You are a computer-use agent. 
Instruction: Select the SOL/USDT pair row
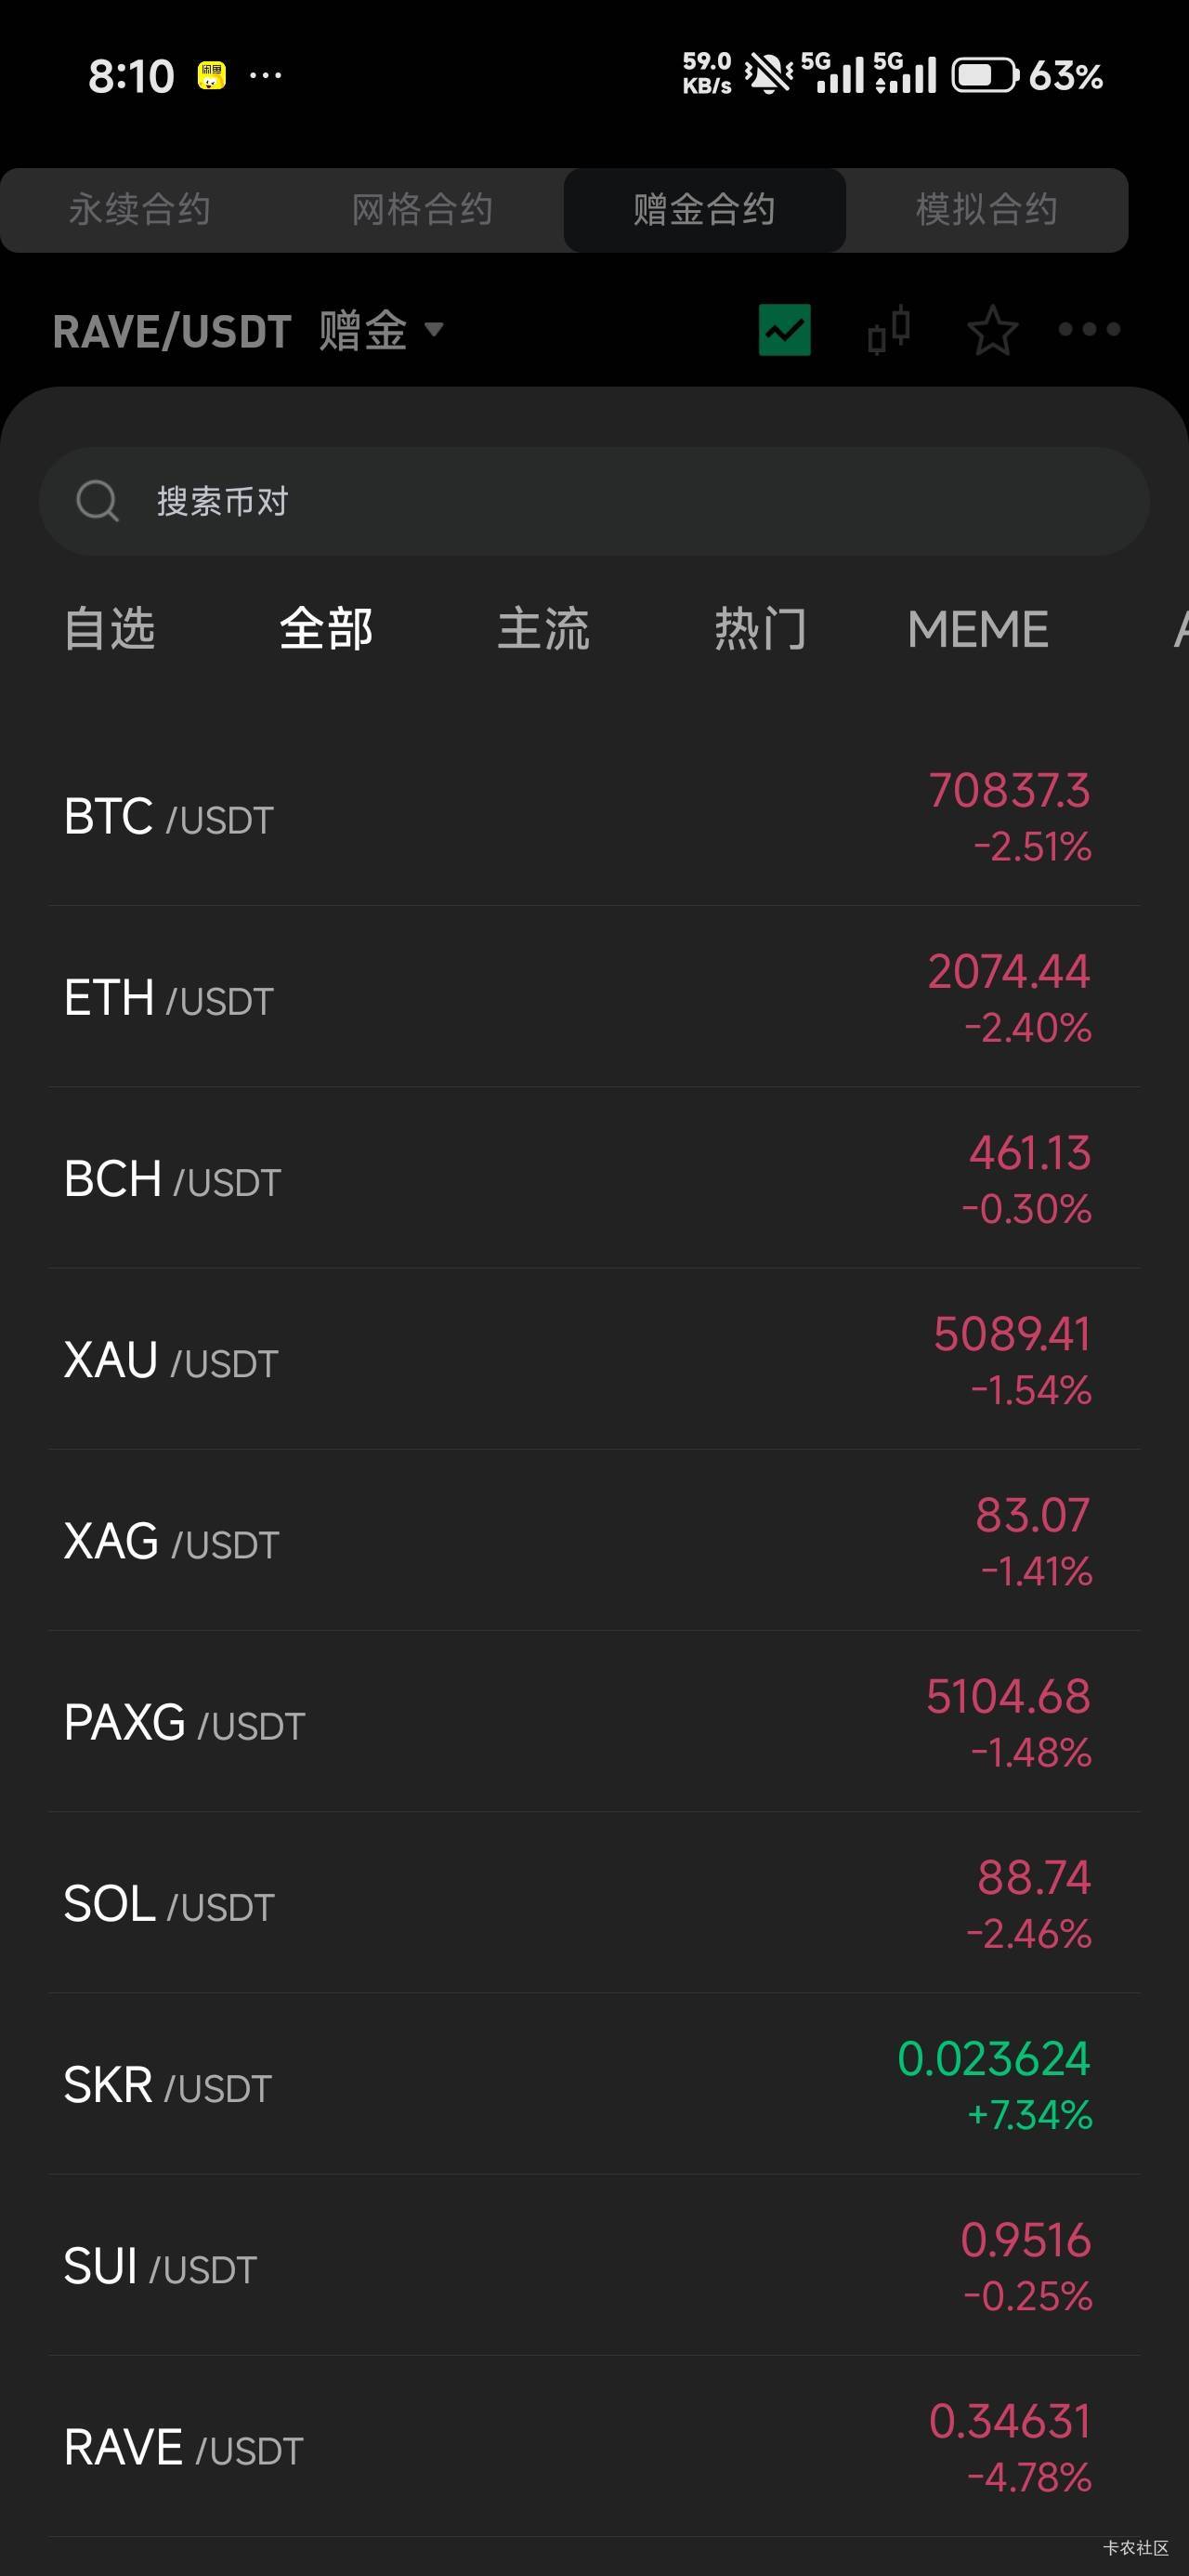point(594,1904)
